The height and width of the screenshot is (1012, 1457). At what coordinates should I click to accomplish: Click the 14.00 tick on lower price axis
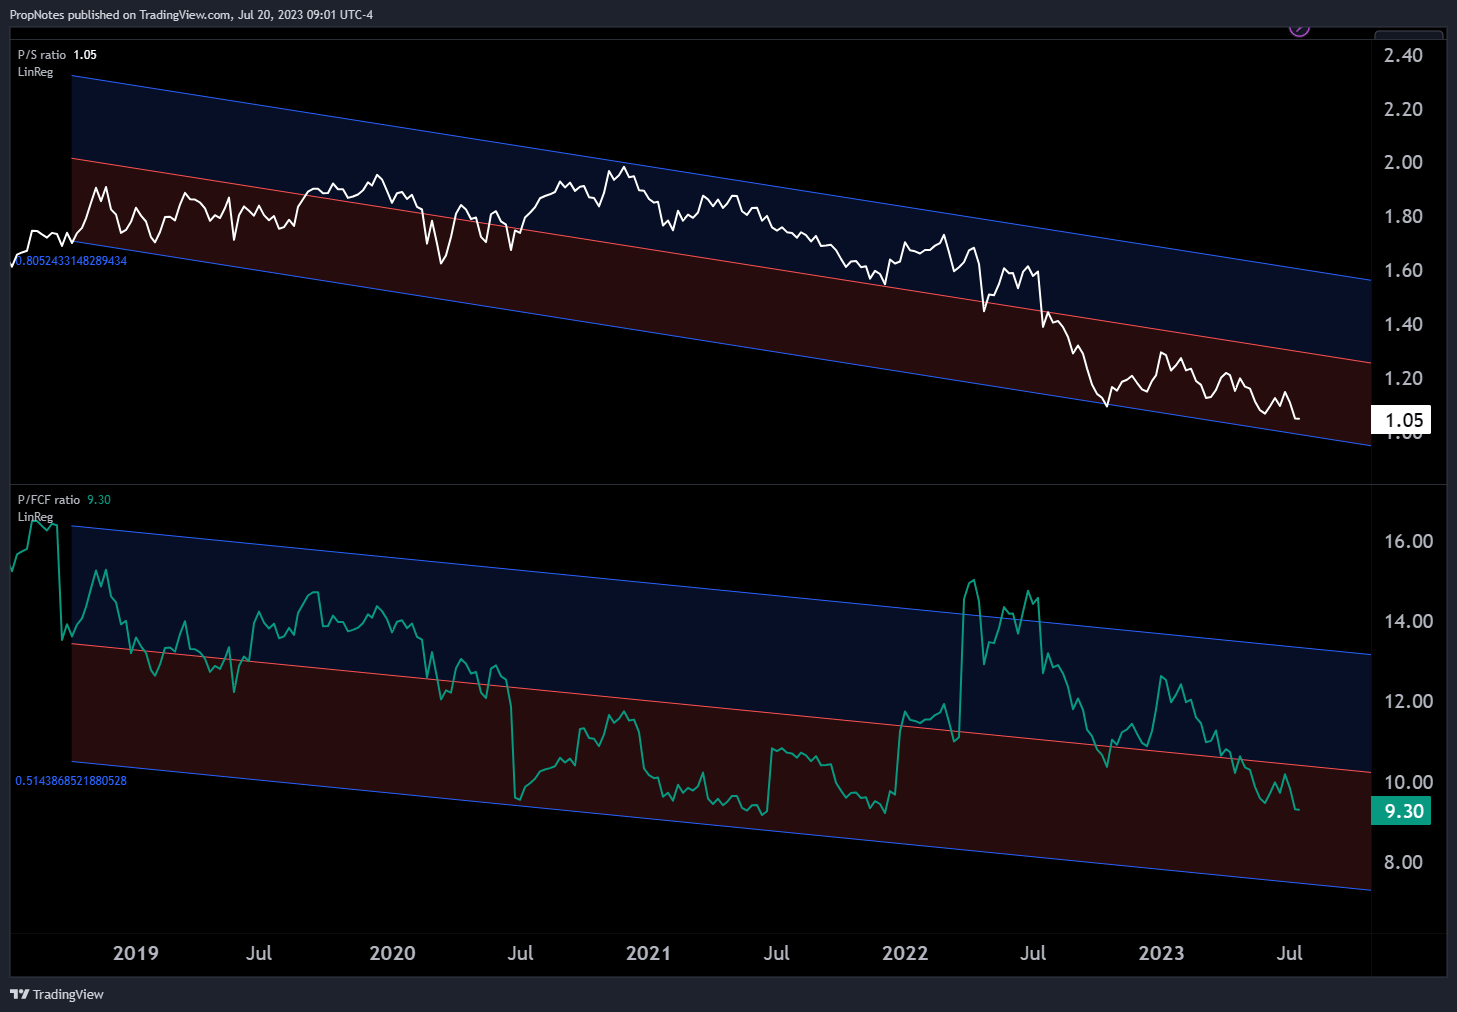coord(1408,622)
